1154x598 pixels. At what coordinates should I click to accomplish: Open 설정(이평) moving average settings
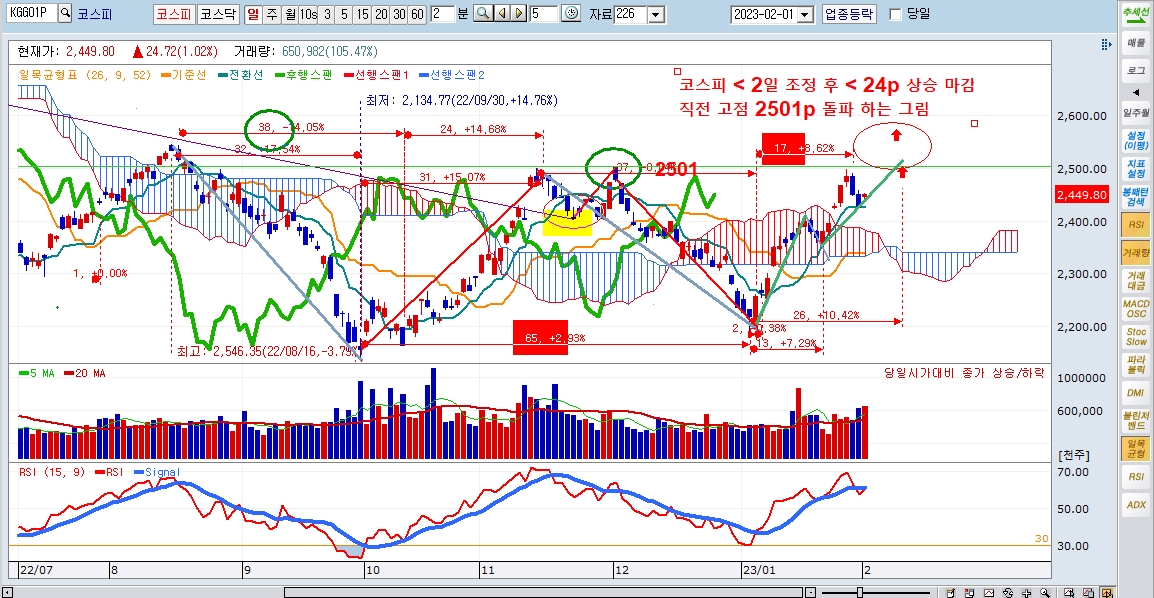tap(1136, 140)
